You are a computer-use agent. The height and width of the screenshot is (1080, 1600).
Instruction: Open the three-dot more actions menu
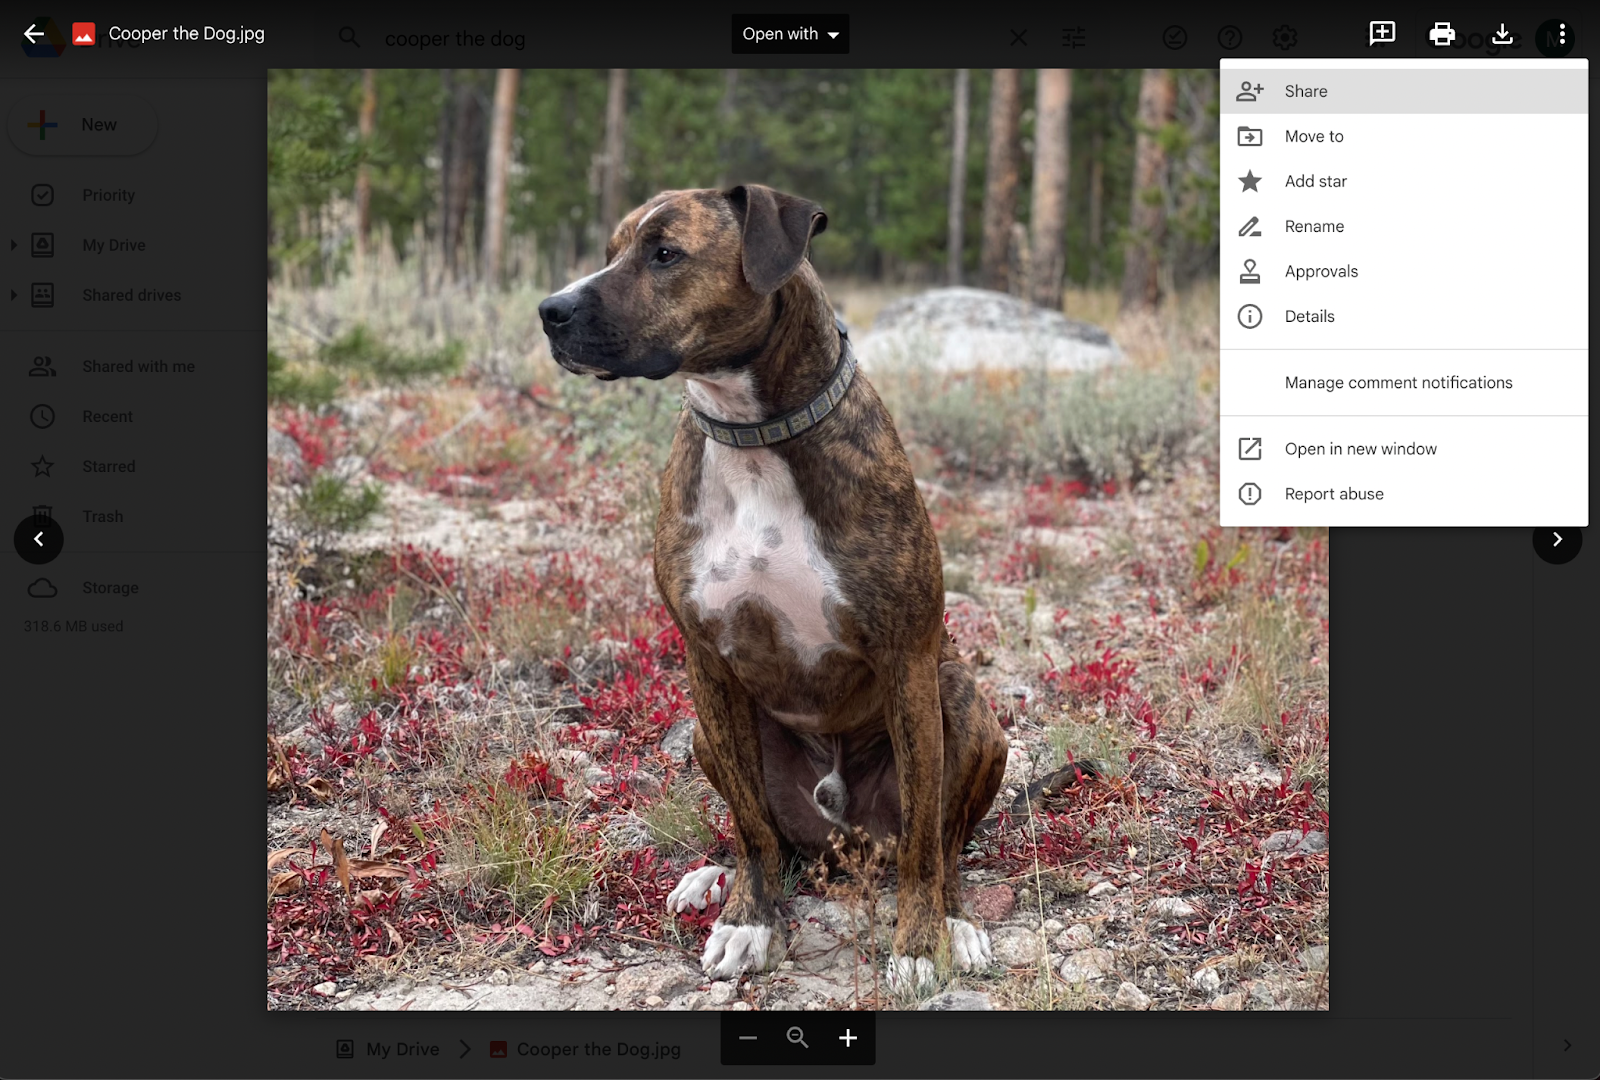pyautogui.click(x=1561, y=34)
